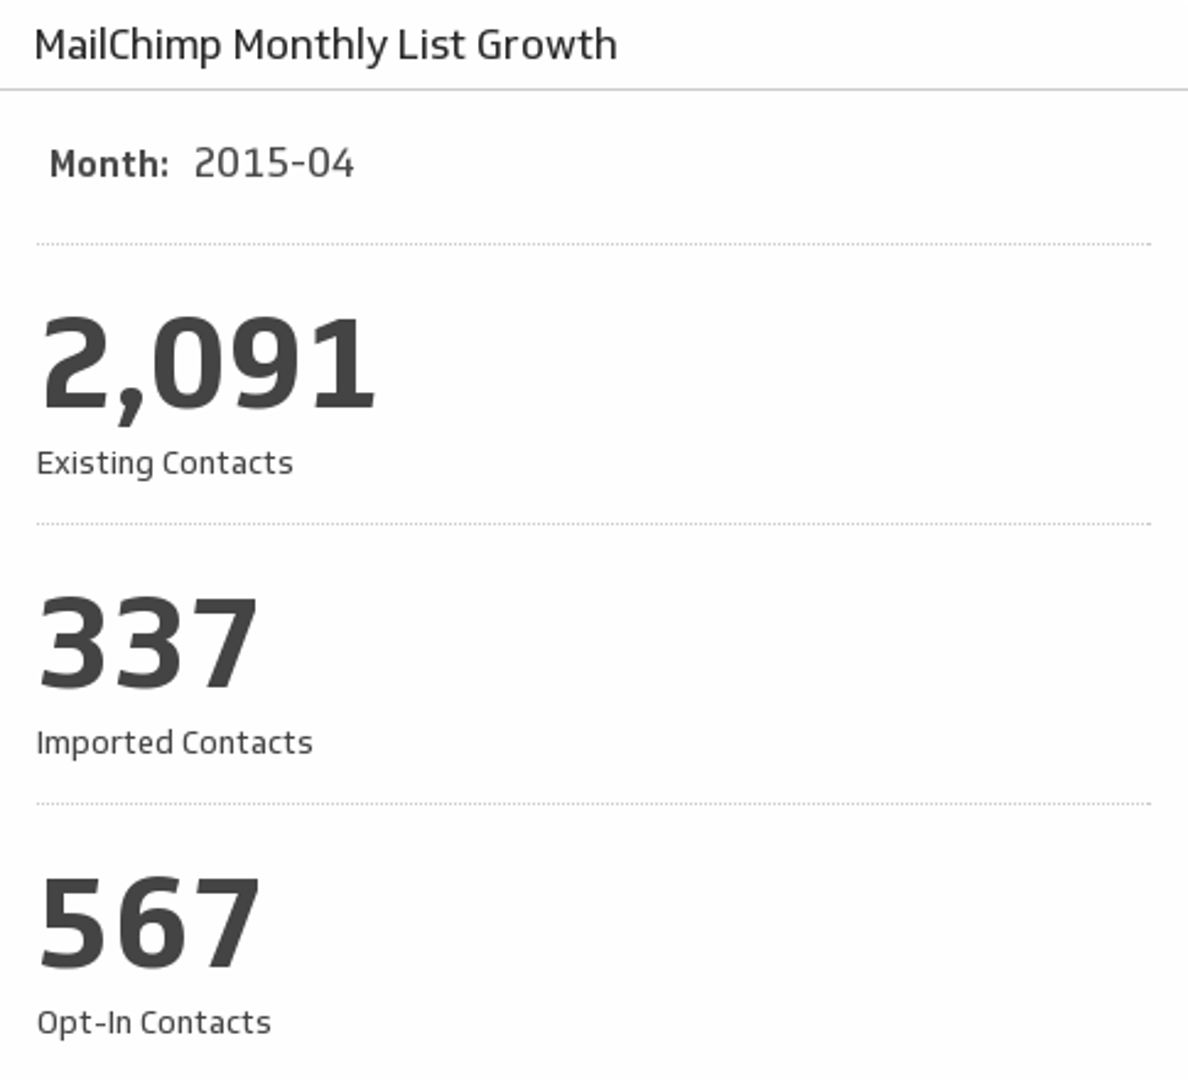The width and height of the screenshot is (1188, 1080).
Task: Click "Contacts" in the Opt-In Contacts label
Action: (205, 1023)
